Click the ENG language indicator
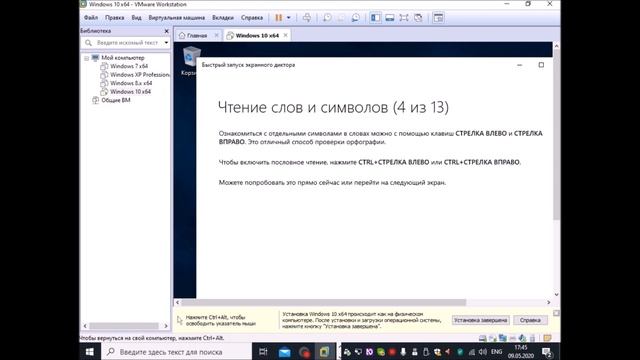 [x=496, y=352]
